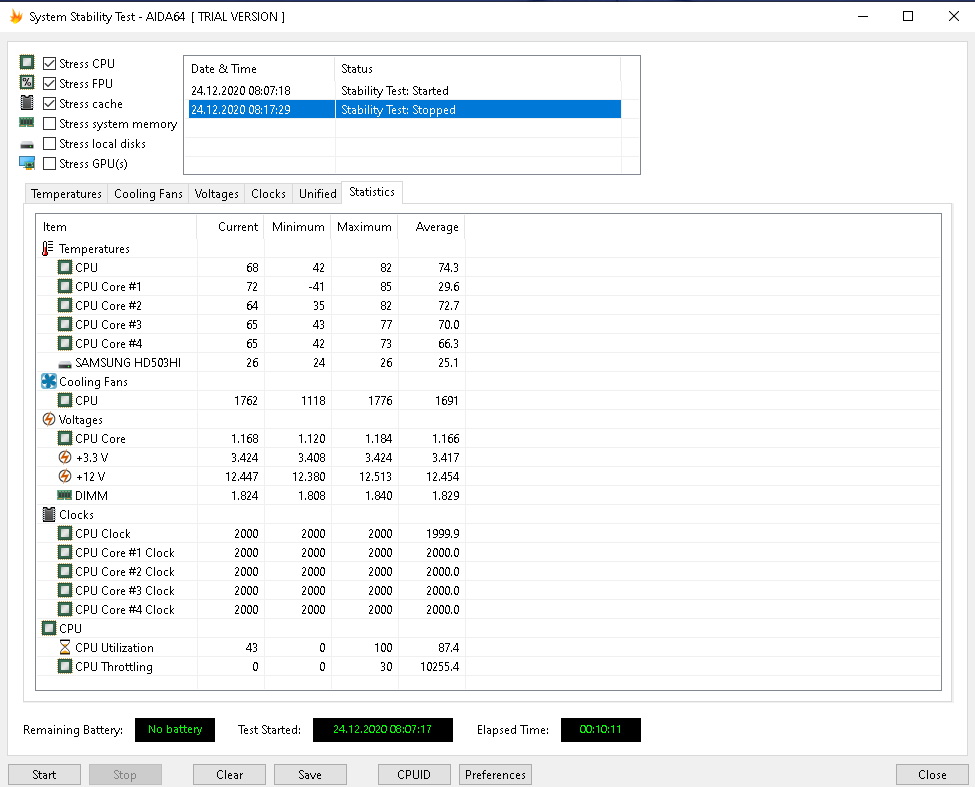This screenshot has width=975, height=787.
Task: Click the Stress cache chip icon
Action: [27, 103]
